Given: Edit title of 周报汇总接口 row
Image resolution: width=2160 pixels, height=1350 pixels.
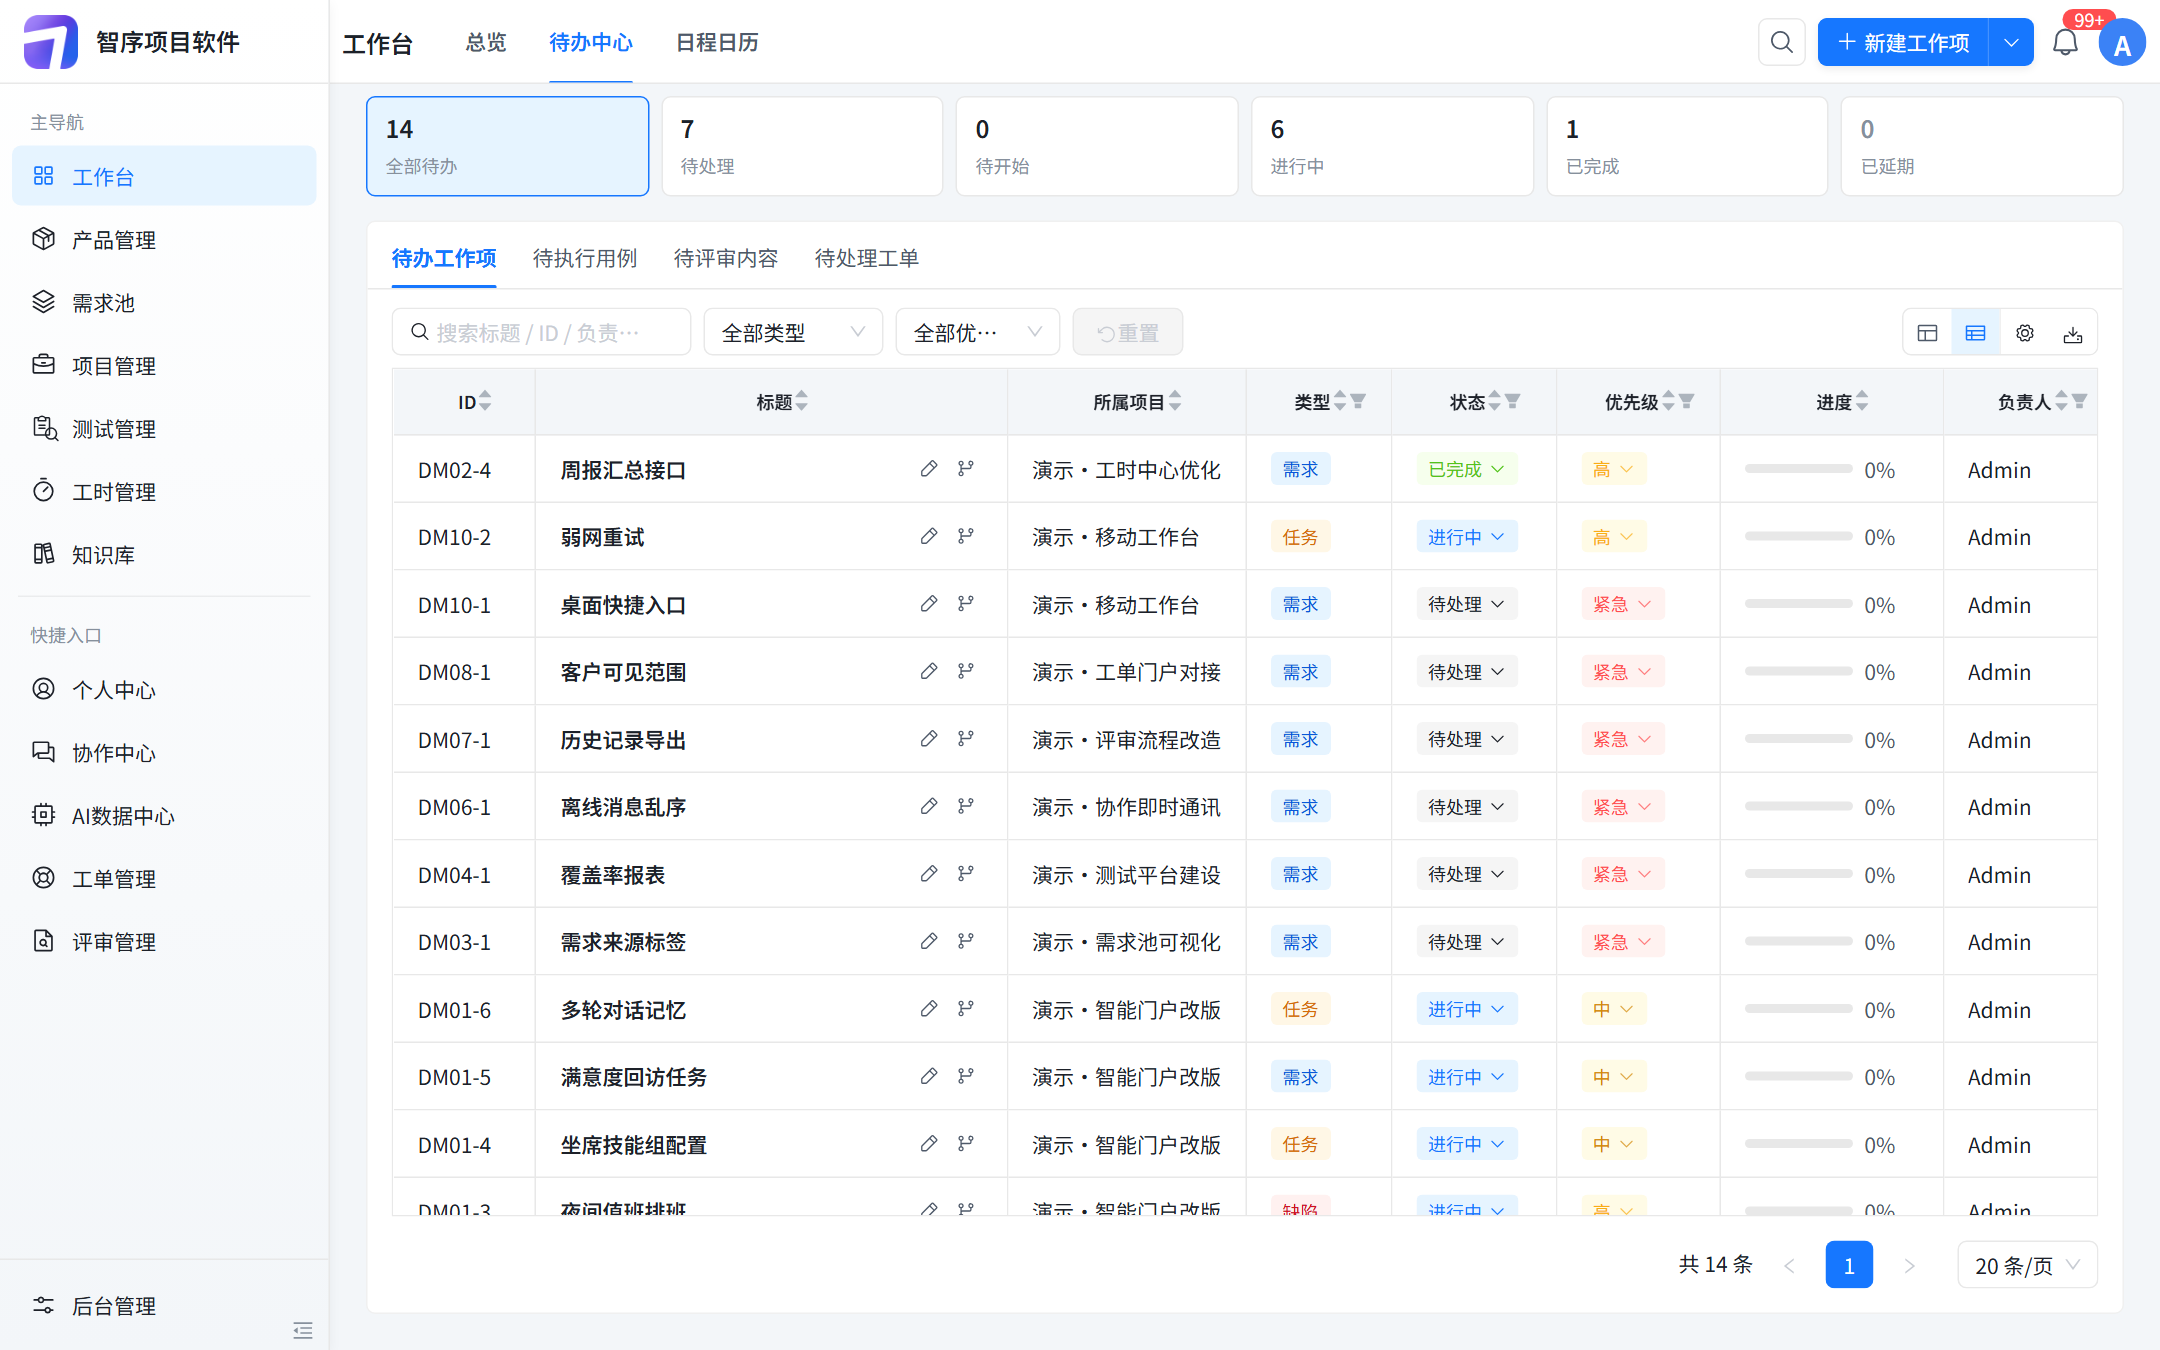Looking at the screenshot, I should point(929,469).
